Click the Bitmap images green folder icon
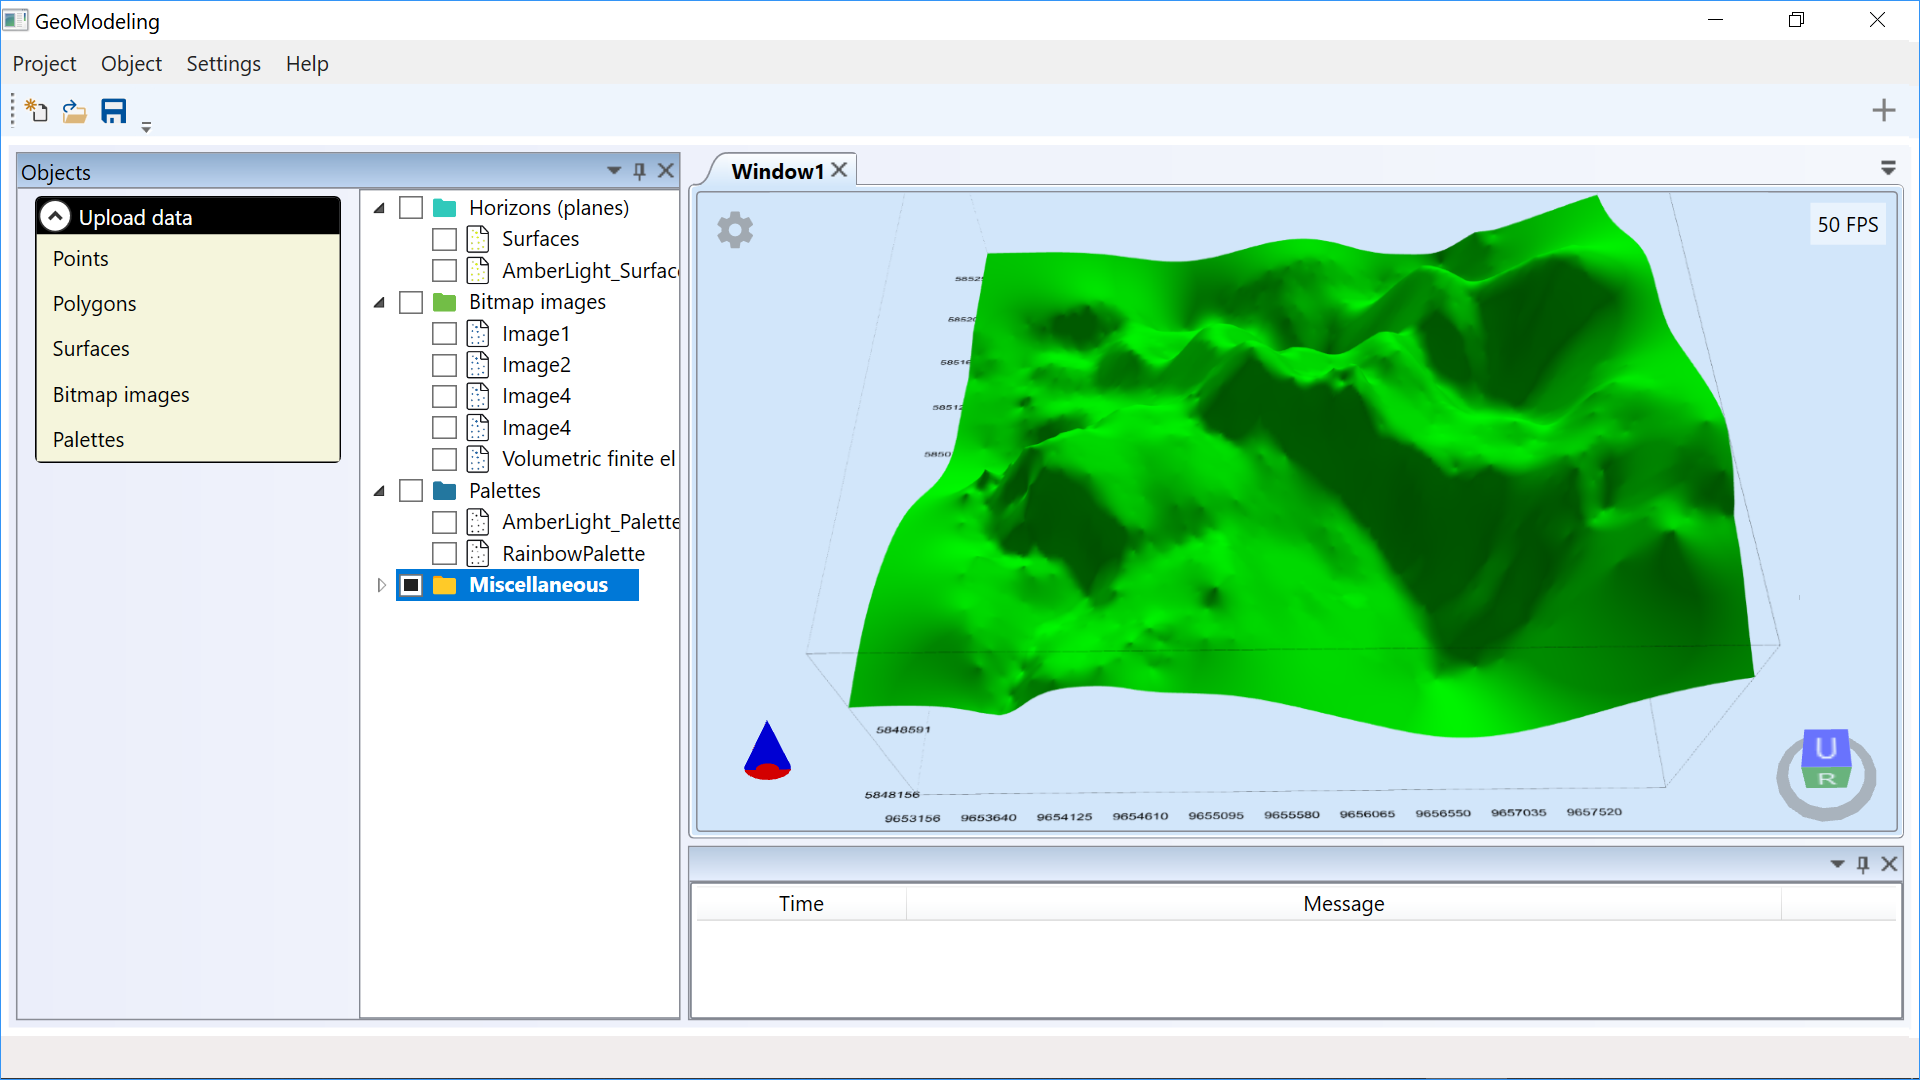 click(445, 302)
